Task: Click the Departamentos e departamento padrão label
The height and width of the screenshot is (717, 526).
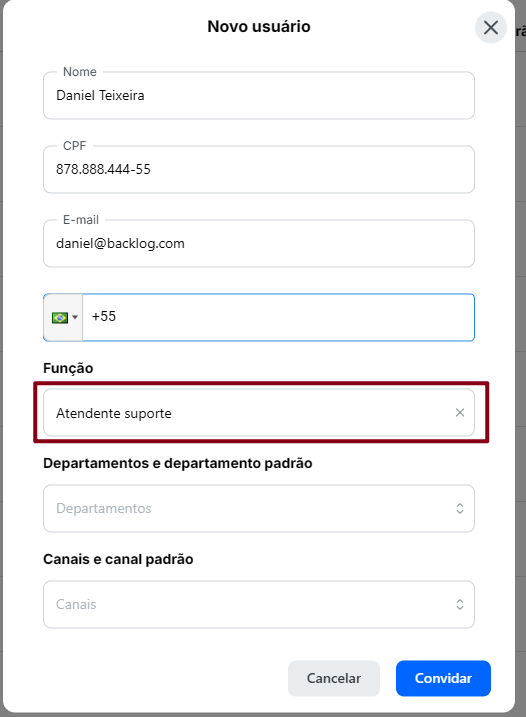Action: click(x=177, y=463)
